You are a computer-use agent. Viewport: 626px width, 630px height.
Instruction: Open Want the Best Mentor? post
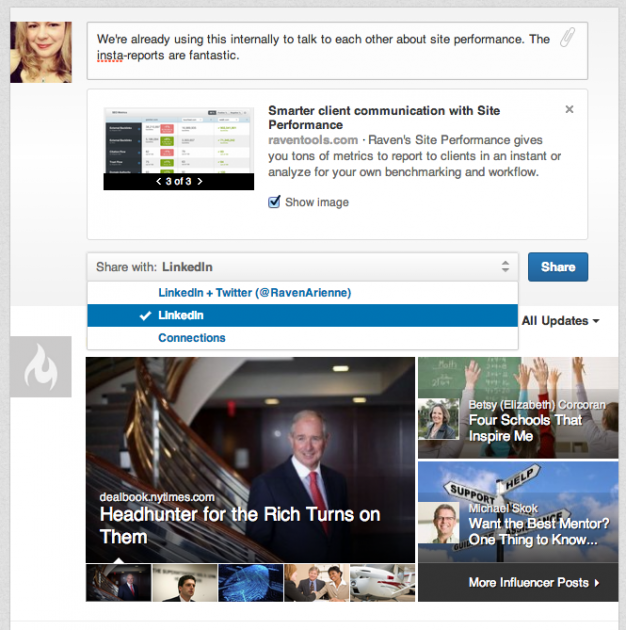538,531
